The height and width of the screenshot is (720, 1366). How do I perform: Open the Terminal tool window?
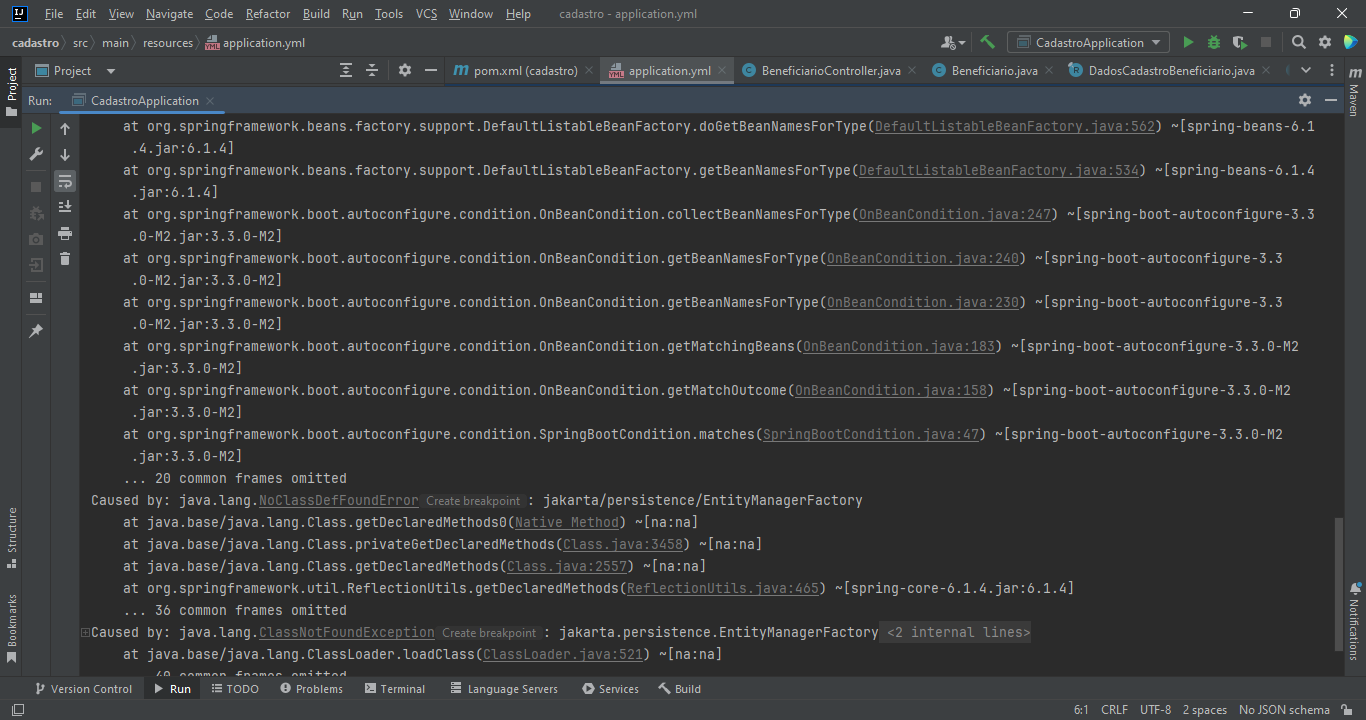395,689
